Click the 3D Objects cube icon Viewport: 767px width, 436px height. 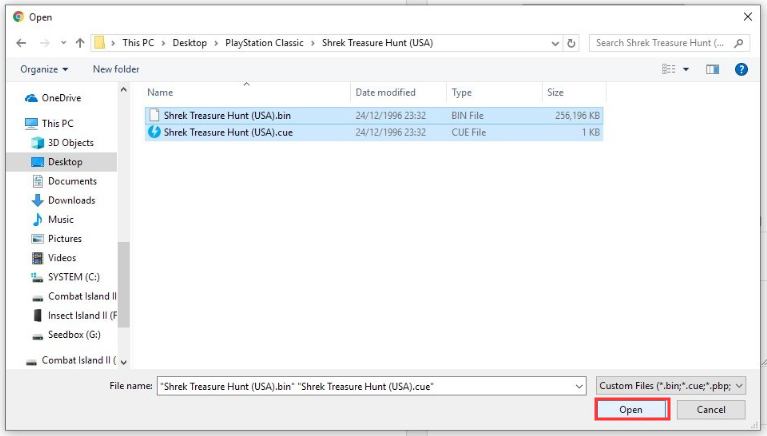37,143
